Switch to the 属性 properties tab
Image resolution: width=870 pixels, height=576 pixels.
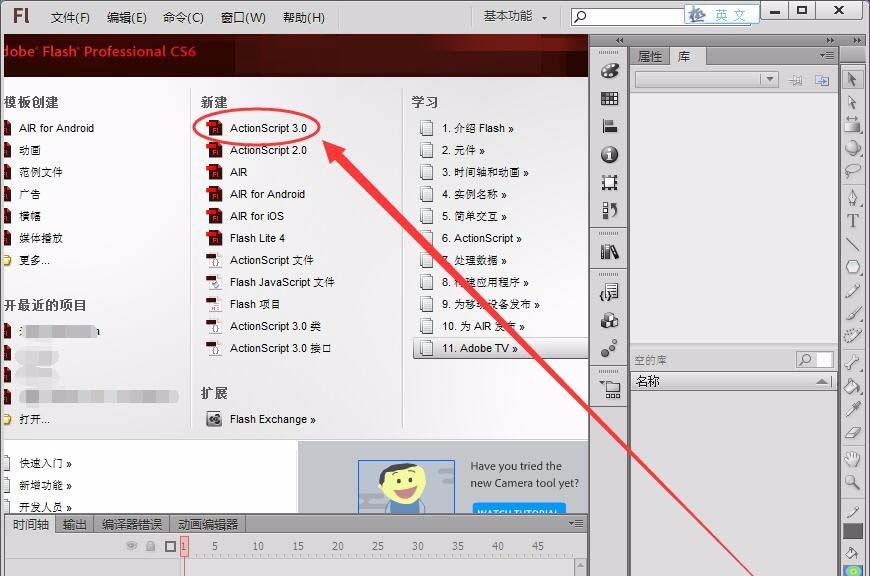(x=650, y=57)
